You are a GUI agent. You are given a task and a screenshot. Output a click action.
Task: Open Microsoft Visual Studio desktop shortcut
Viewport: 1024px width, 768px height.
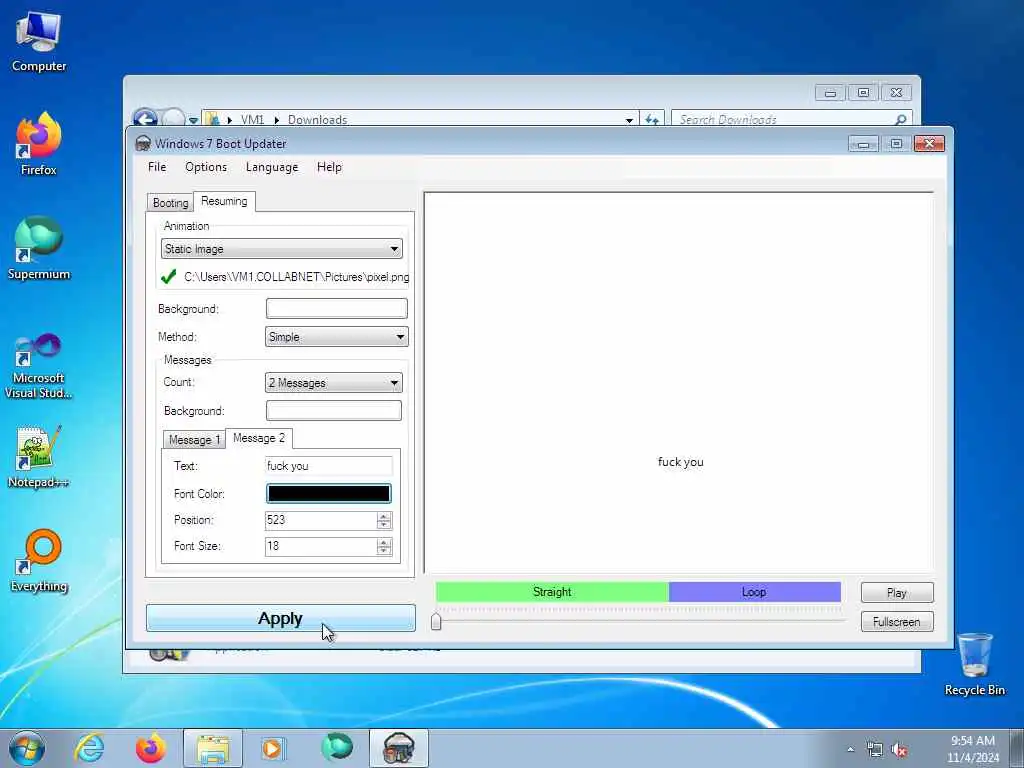click(x=39, y=366)
